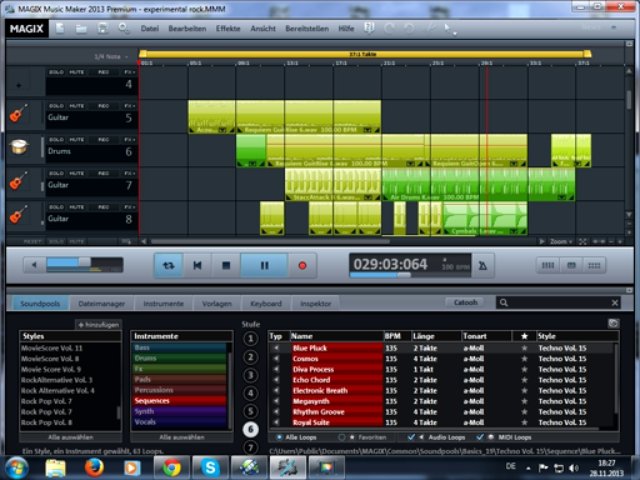Viewport: 640px width, 480px height.
Task: Open the FX menu on track 7
Action: pos(128,171)
